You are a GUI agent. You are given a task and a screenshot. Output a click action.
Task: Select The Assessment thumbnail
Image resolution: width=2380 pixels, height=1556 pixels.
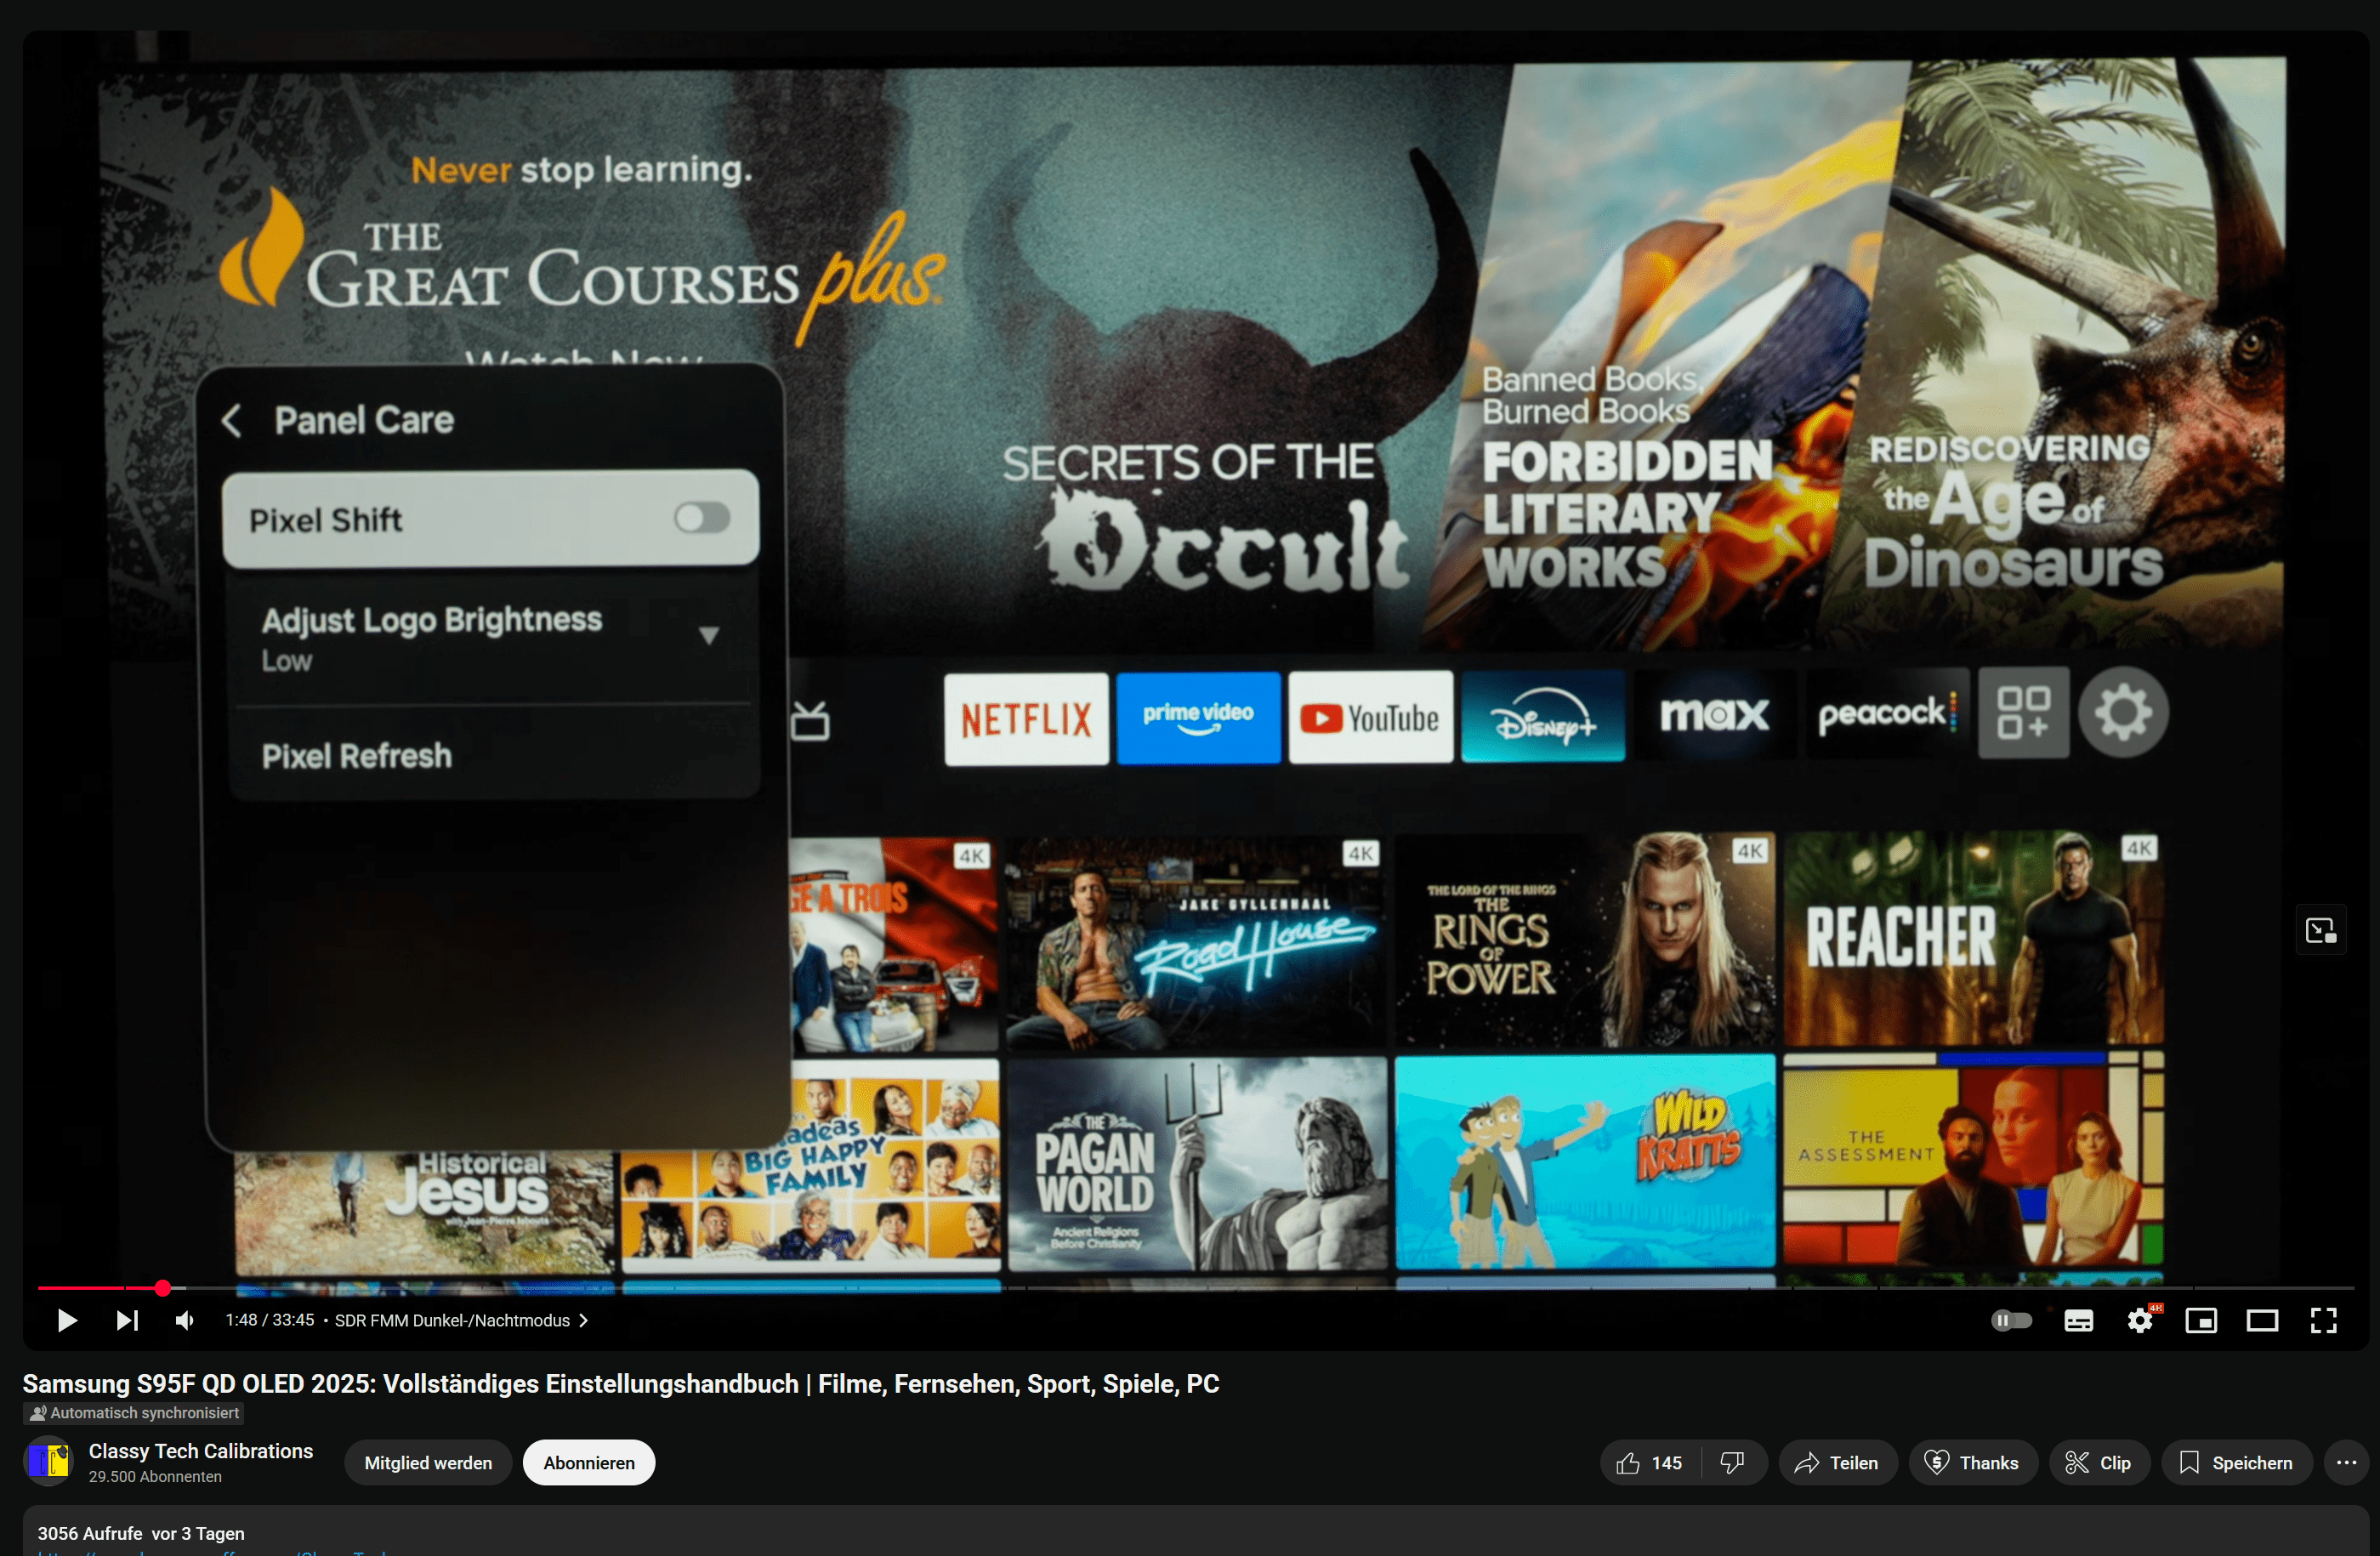pos(1973,1158)
